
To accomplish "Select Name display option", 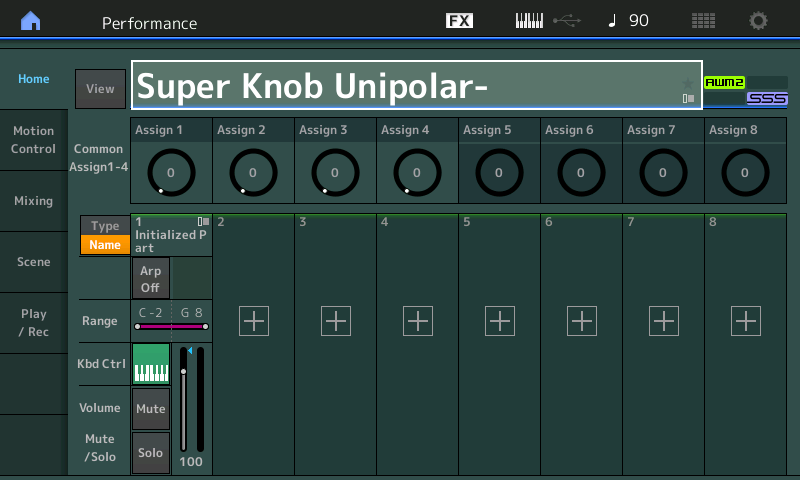I will pos(105,245).
